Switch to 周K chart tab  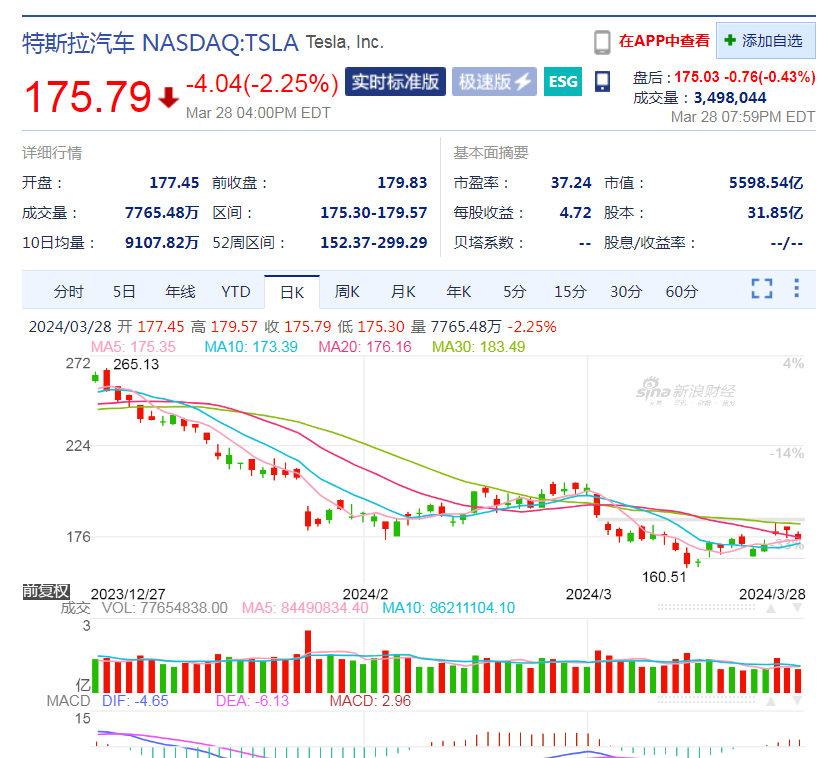pos(347,291)
